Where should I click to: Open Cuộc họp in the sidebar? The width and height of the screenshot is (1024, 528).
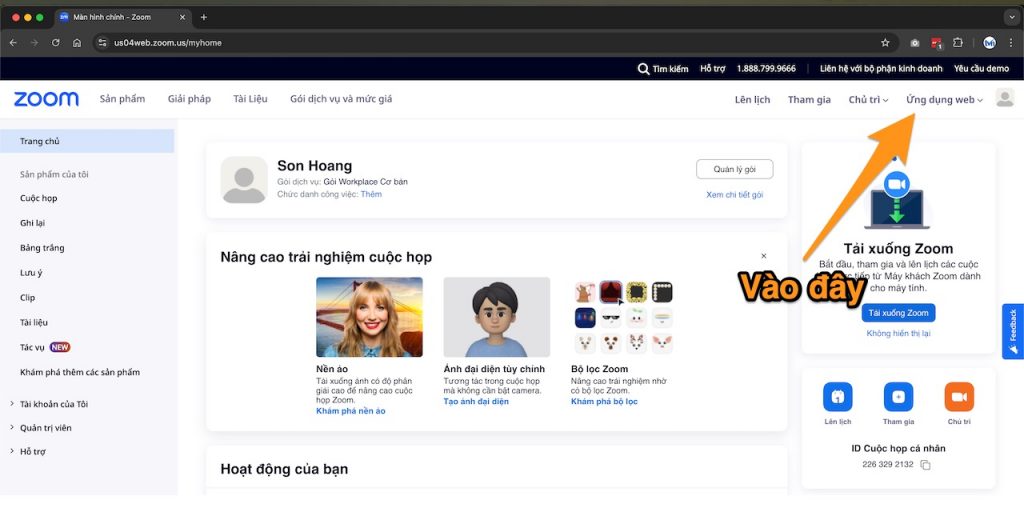(x=39, y=198)
